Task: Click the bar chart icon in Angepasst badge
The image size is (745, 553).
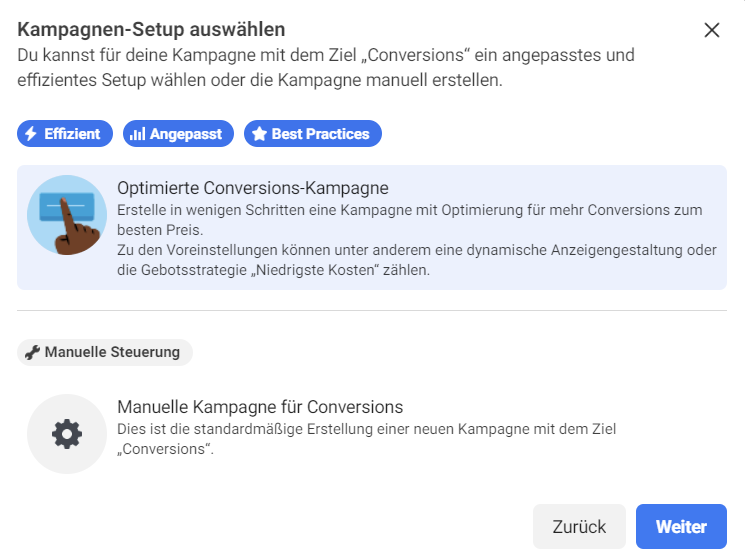Action: [x=137, y=134]
